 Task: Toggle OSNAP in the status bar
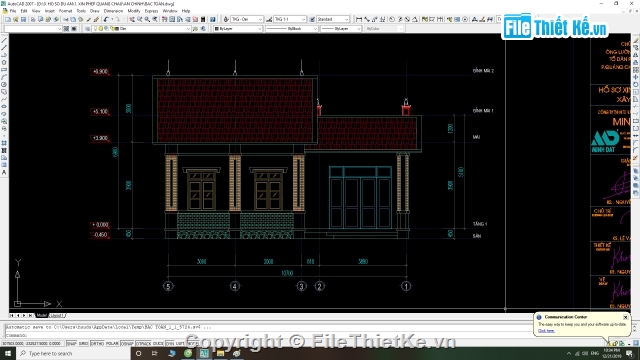click(127, 344)
